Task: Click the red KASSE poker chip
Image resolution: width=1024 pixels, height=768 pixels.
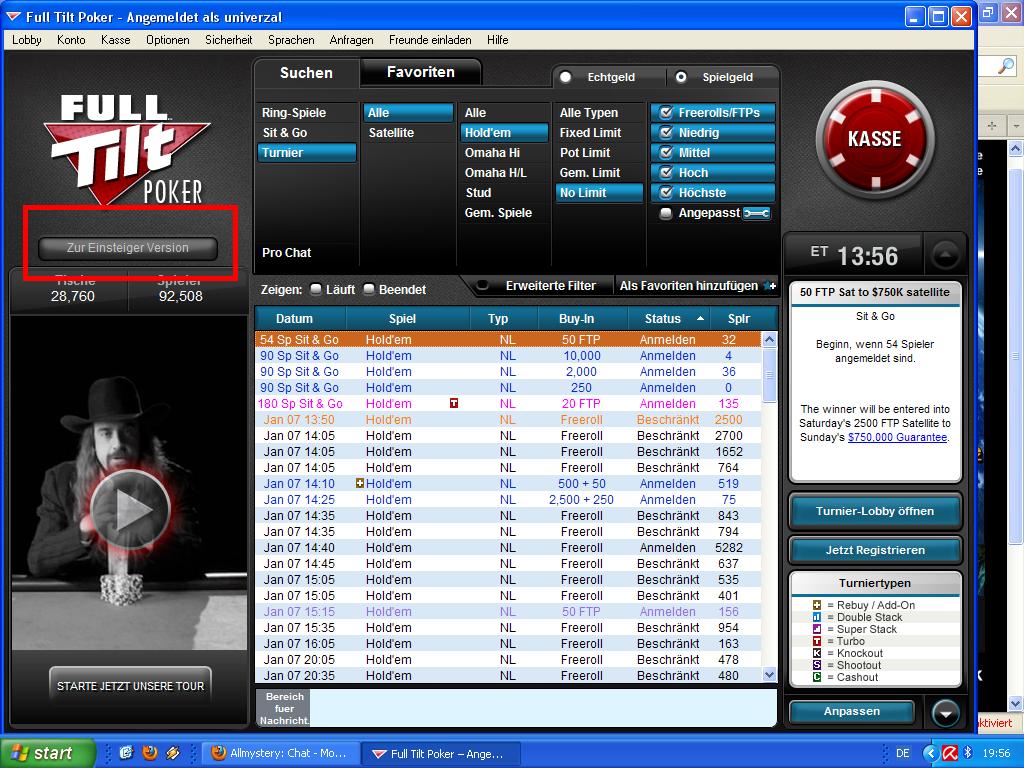Action: 874,138
